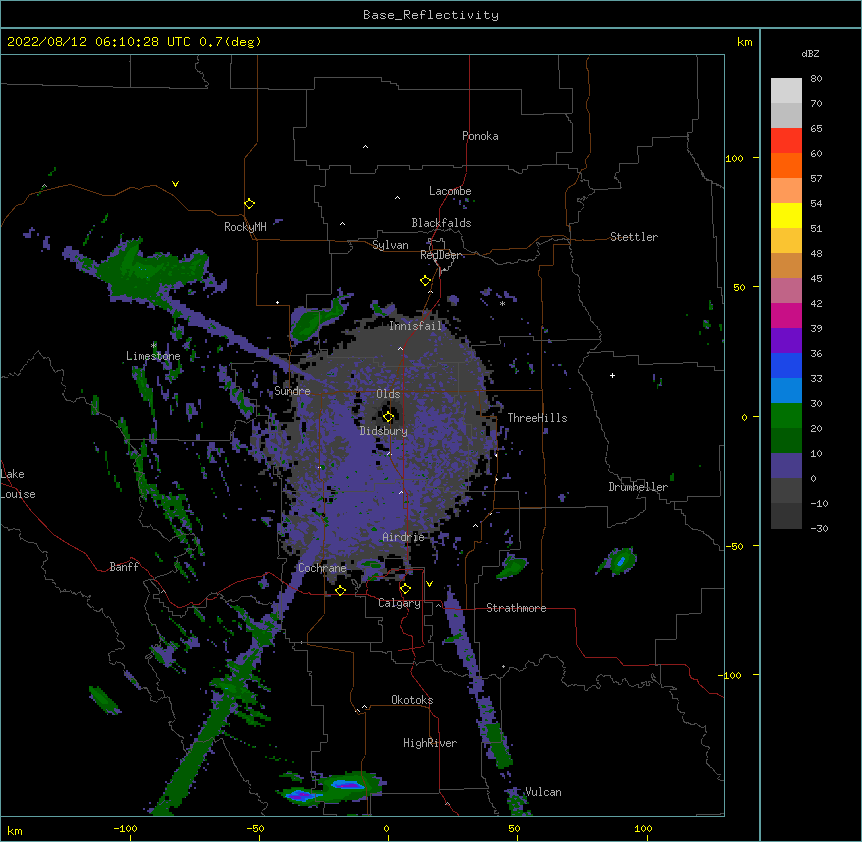Click the dBZ legend heading
This screenshot has height=842, width=862.
click(x=810, y=53)
